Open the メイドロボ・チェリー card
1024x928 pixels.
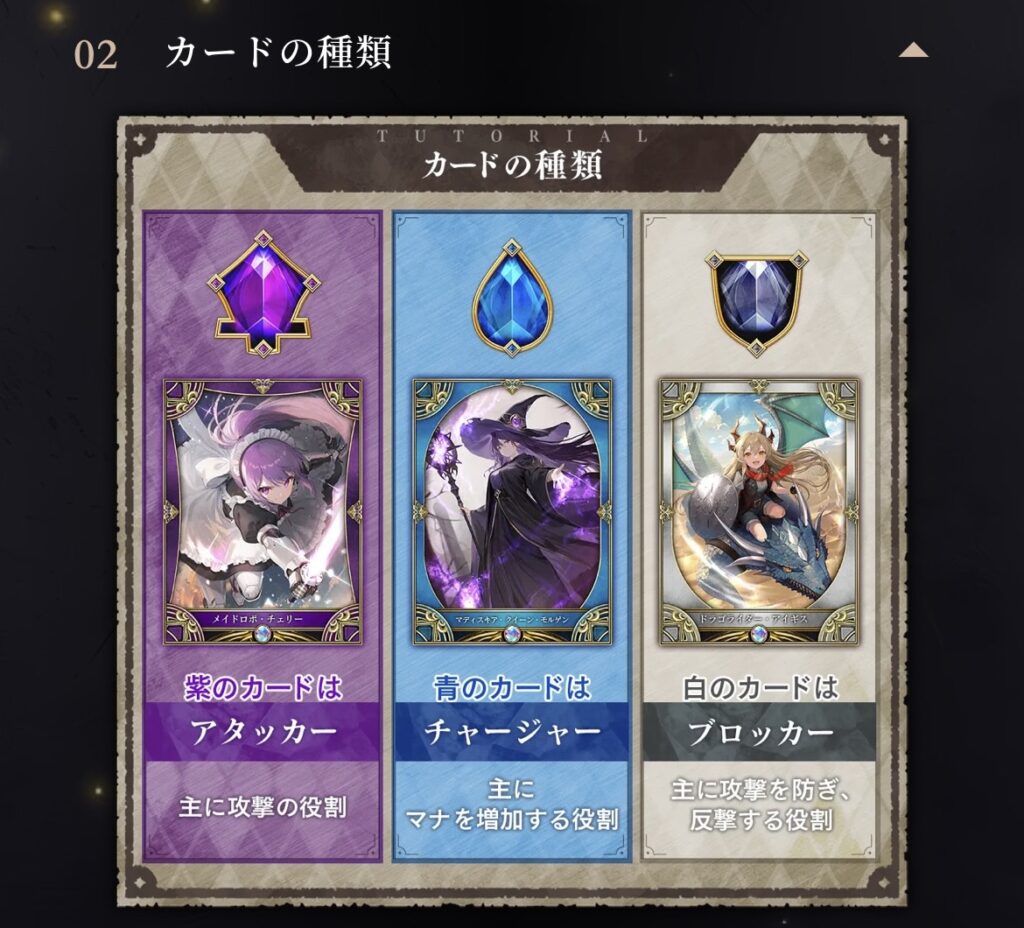[x=263, y=511]
